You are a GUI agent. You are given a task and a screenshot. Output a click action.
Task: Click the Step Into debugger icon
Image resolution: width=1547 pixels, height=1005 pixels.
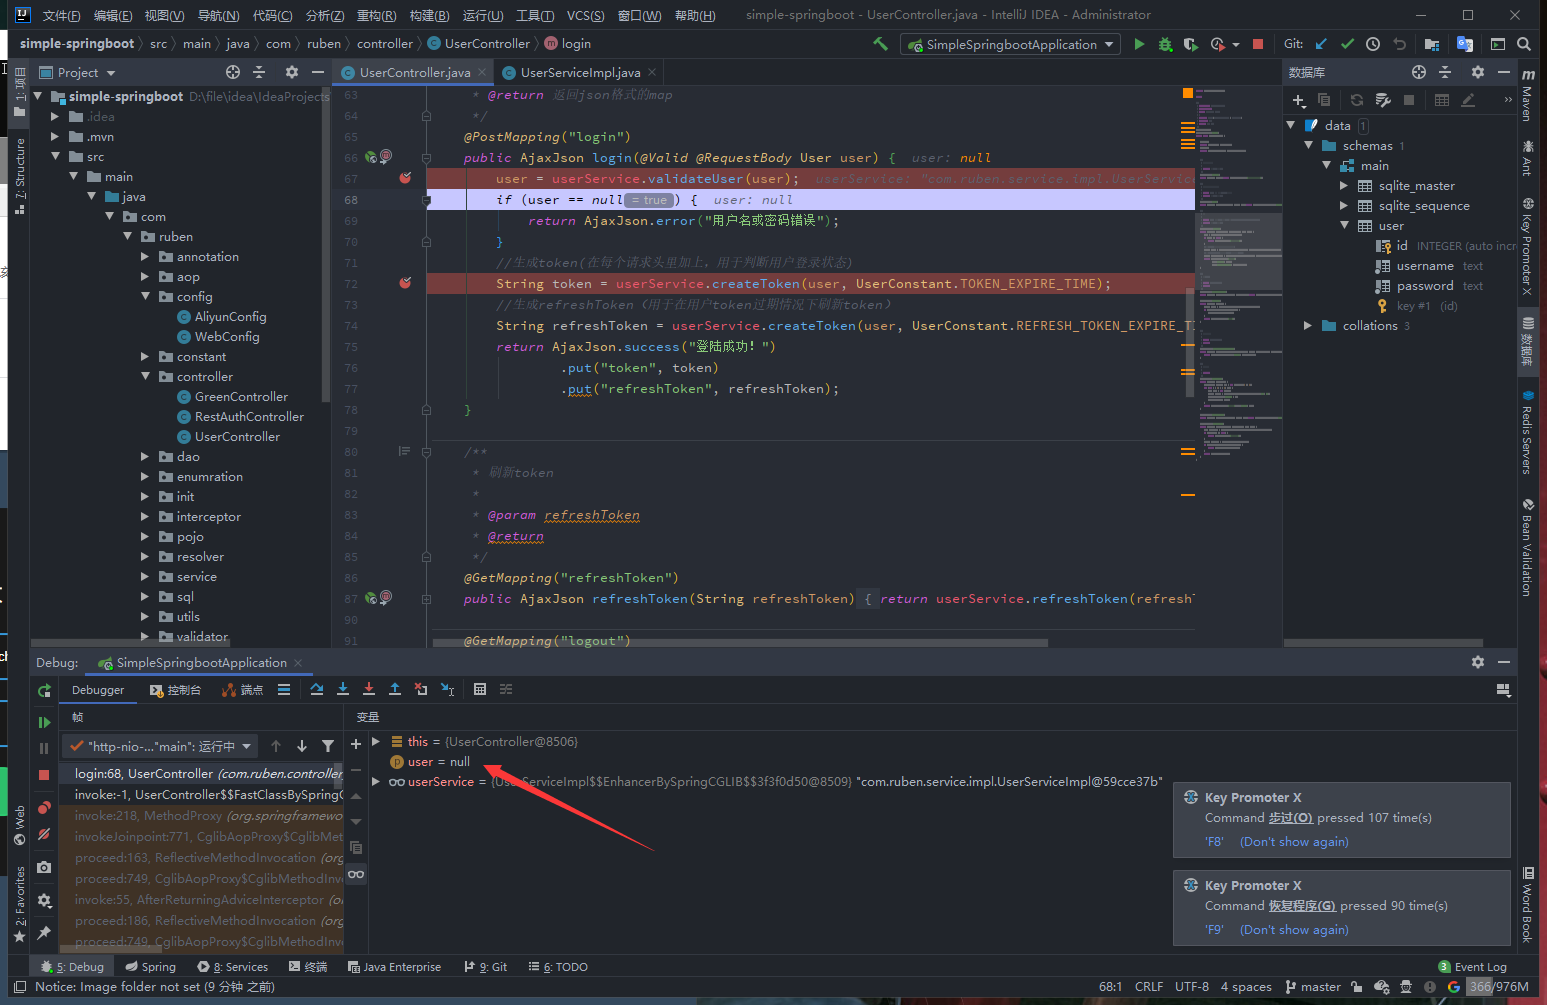tap(343, 689)
